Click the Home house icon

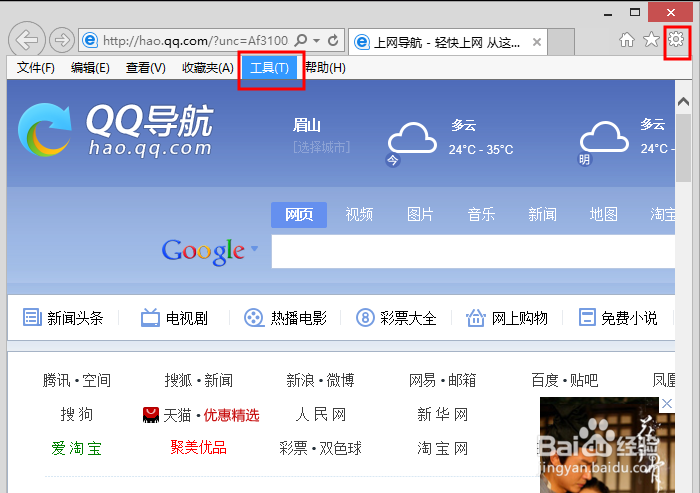tap(627, 40)
